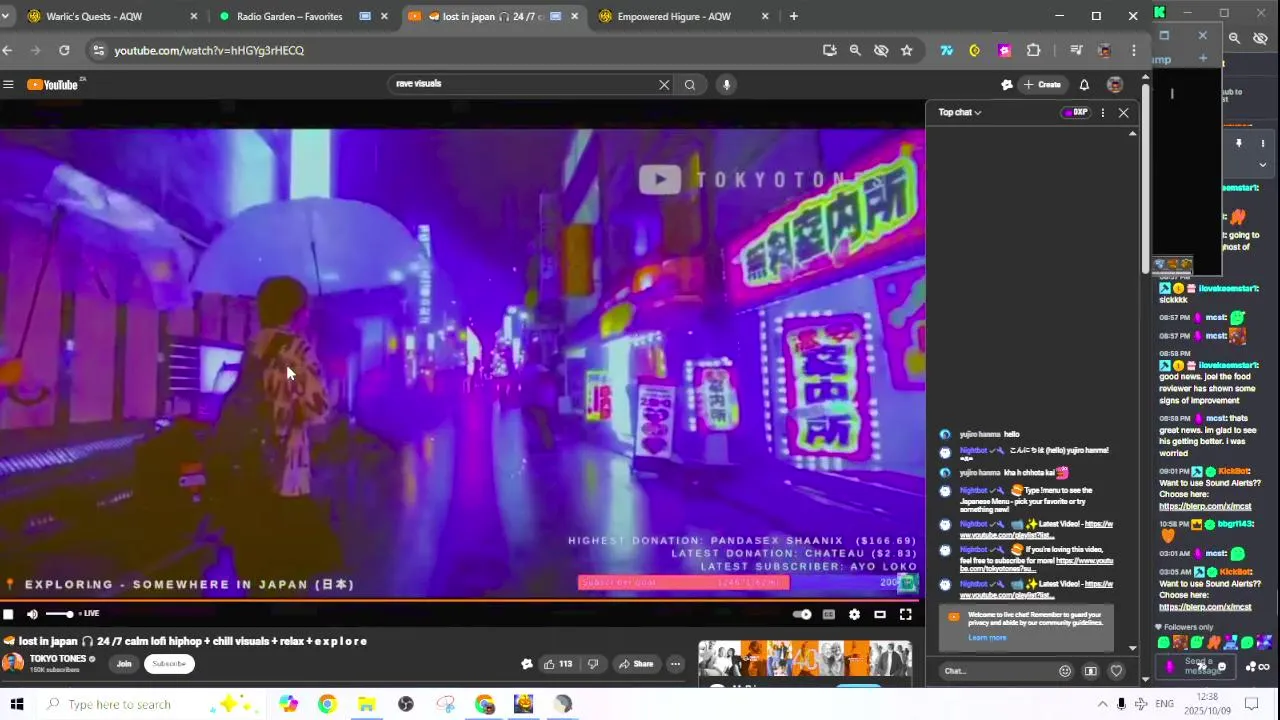The image size is (1280, 720).
Task: Subscribe to TOKYO TONES channel
Action: tap(169, 664)
